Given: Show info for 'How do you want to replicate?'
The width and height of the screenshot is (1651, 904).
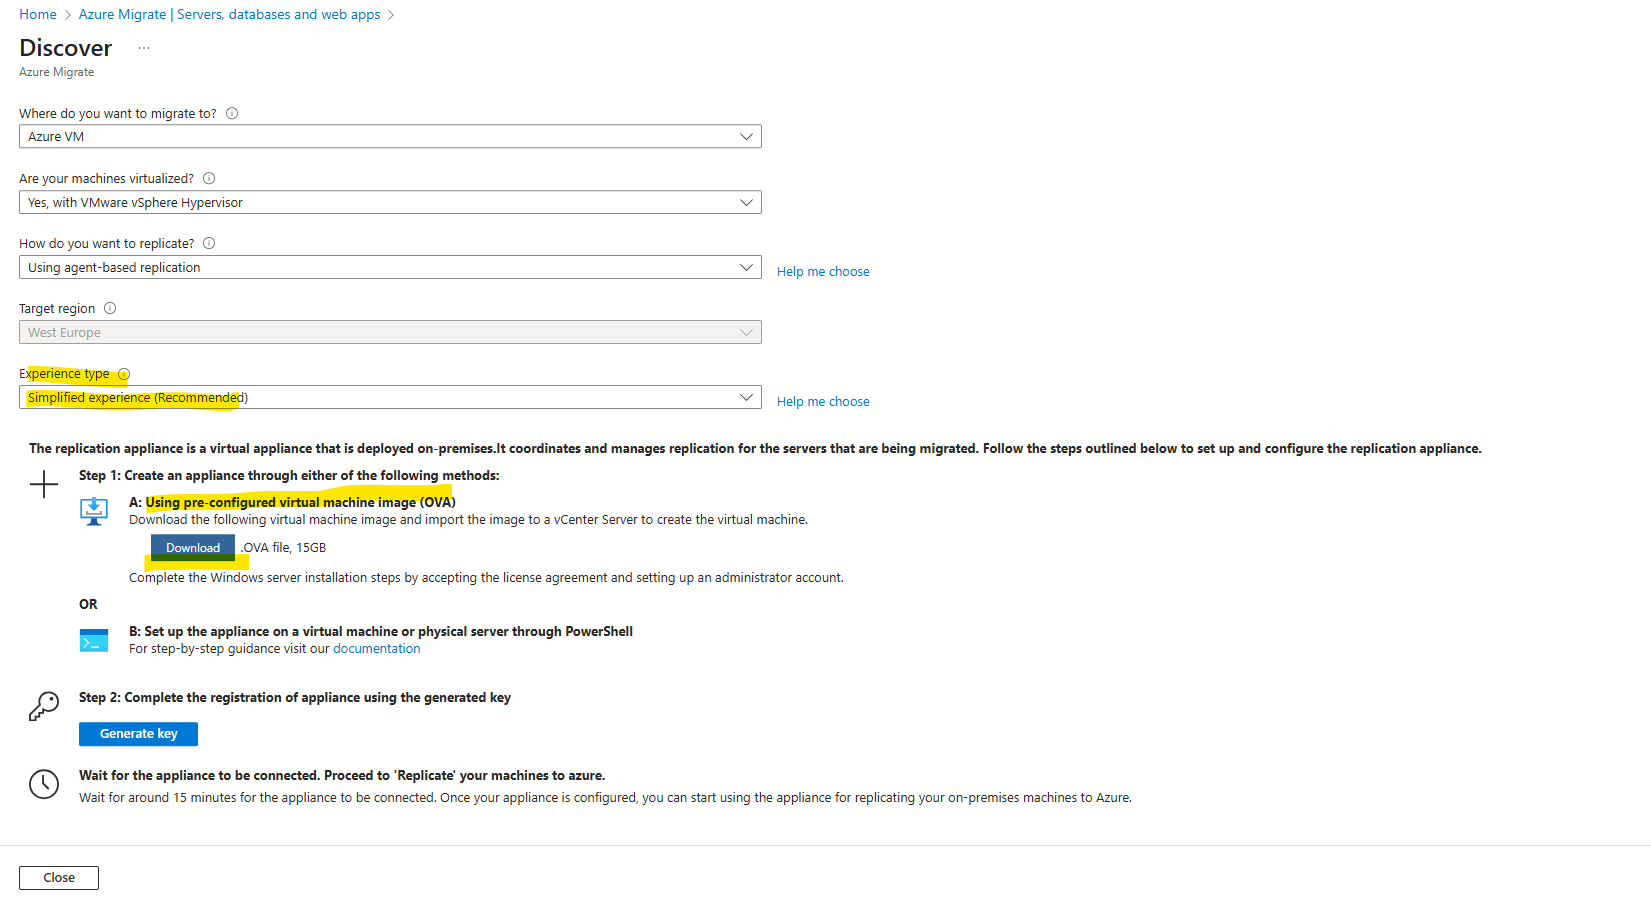Looking at the screenshot, I should (209, 243).
